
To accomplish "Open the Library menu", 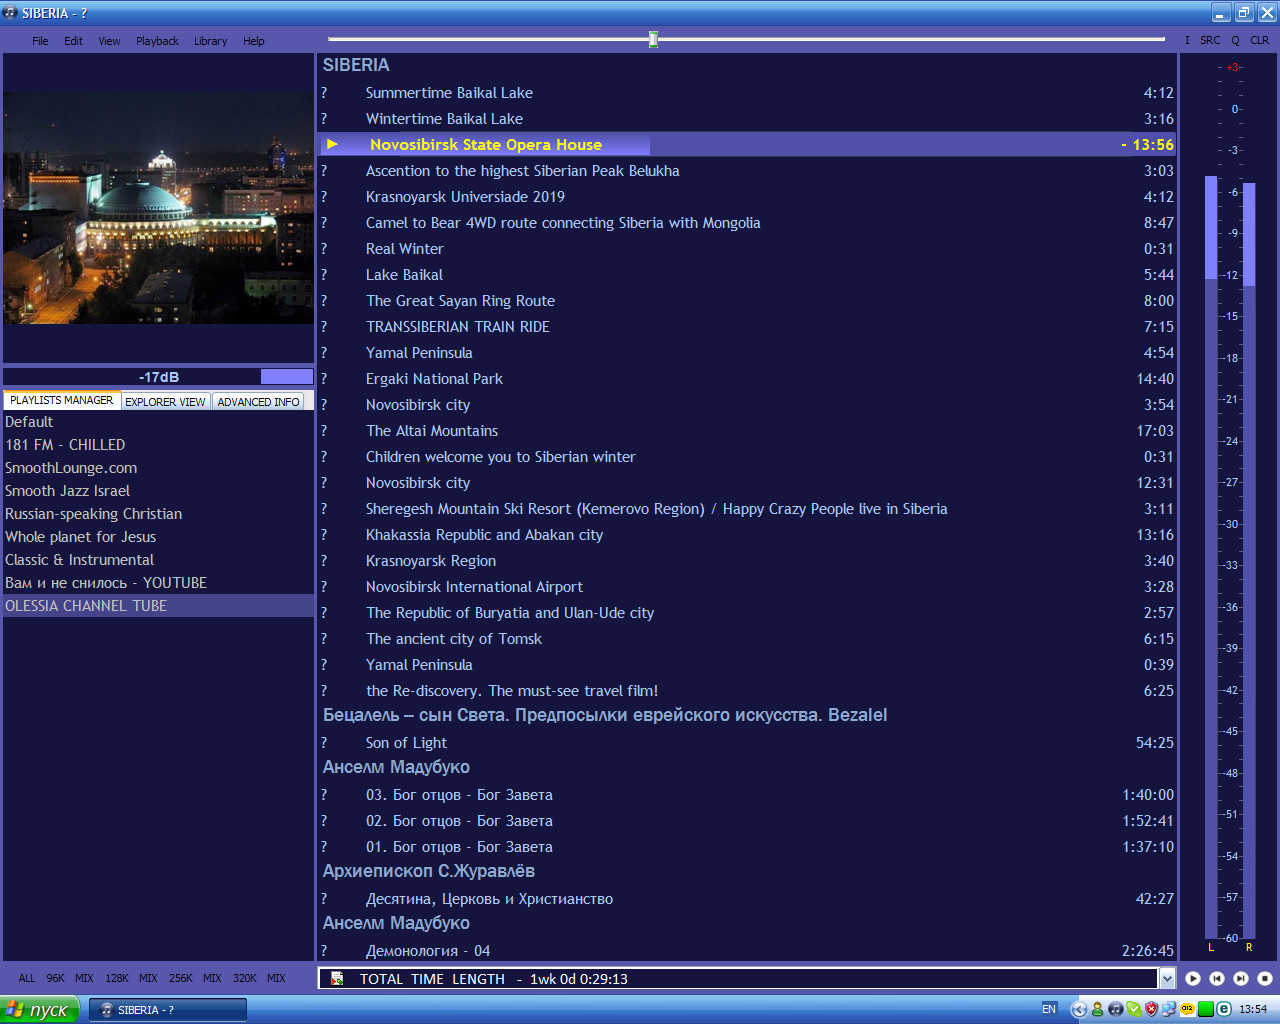I will click(x=210, y=41).
